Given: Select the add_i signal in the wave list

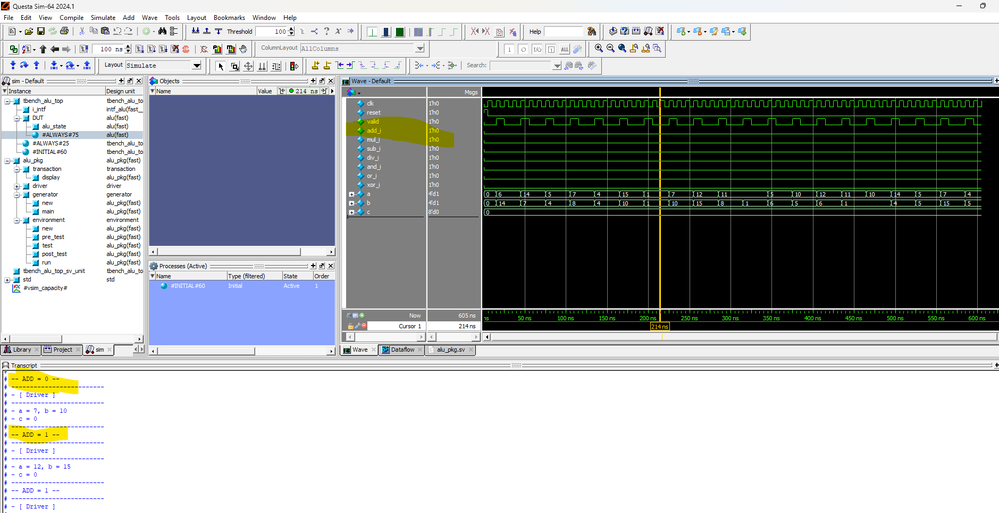Looking at the screenshot, I should tap(374, 130).
